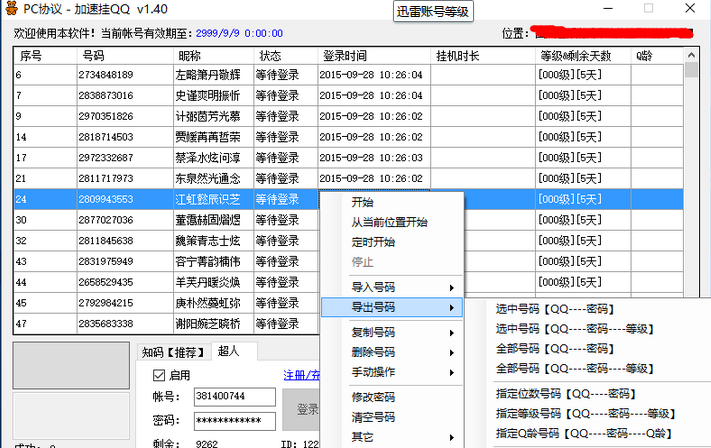Image resolution: width=711 pixels, height=448 pixels.
Task: Sort by 序号 column header
Action: (45, 56)
